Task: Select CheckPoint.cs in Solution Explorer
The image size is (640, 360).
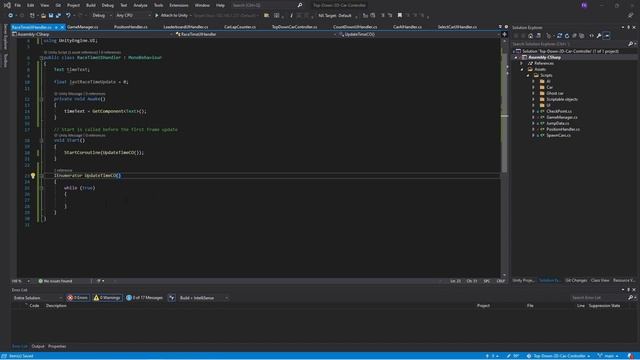Action: pyautogui.click(x=559, y=111)
